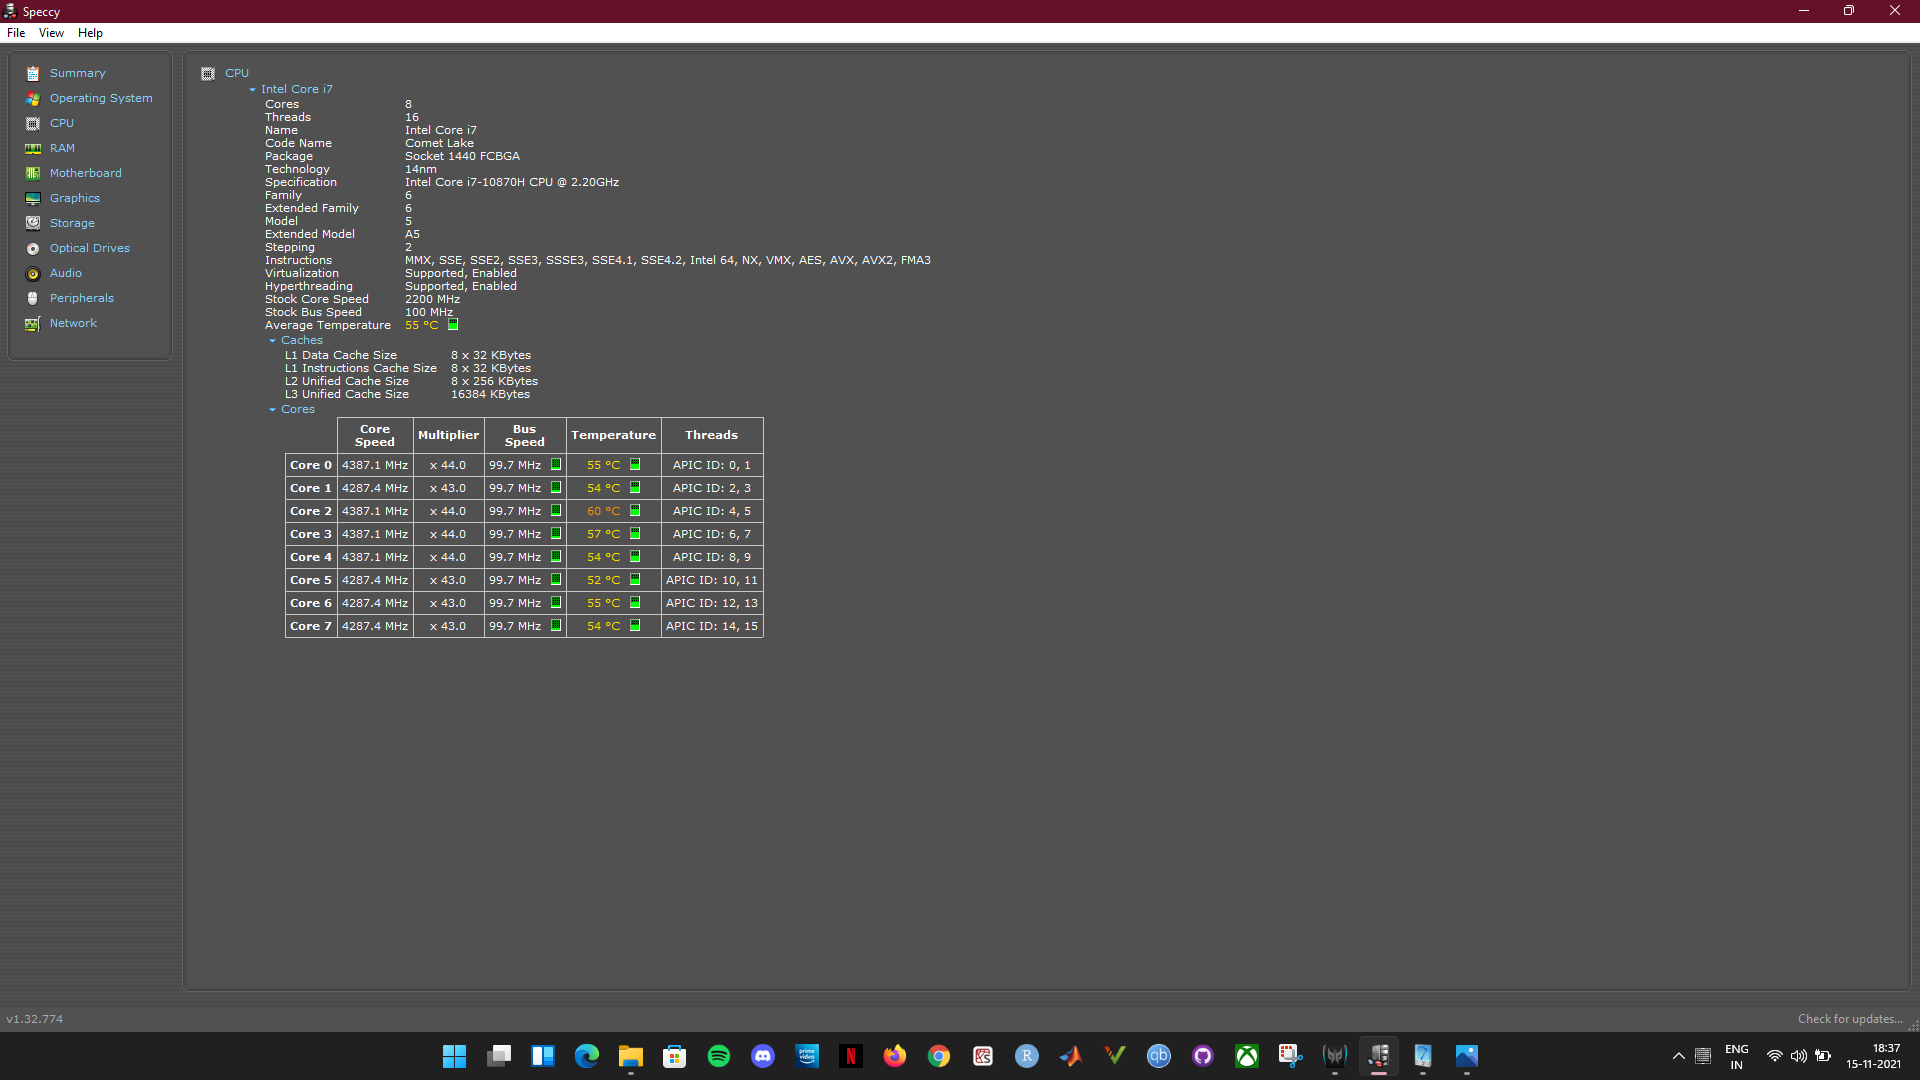Go to the RAM section
Screen dimensions: 1920x1080
(62, 148)
